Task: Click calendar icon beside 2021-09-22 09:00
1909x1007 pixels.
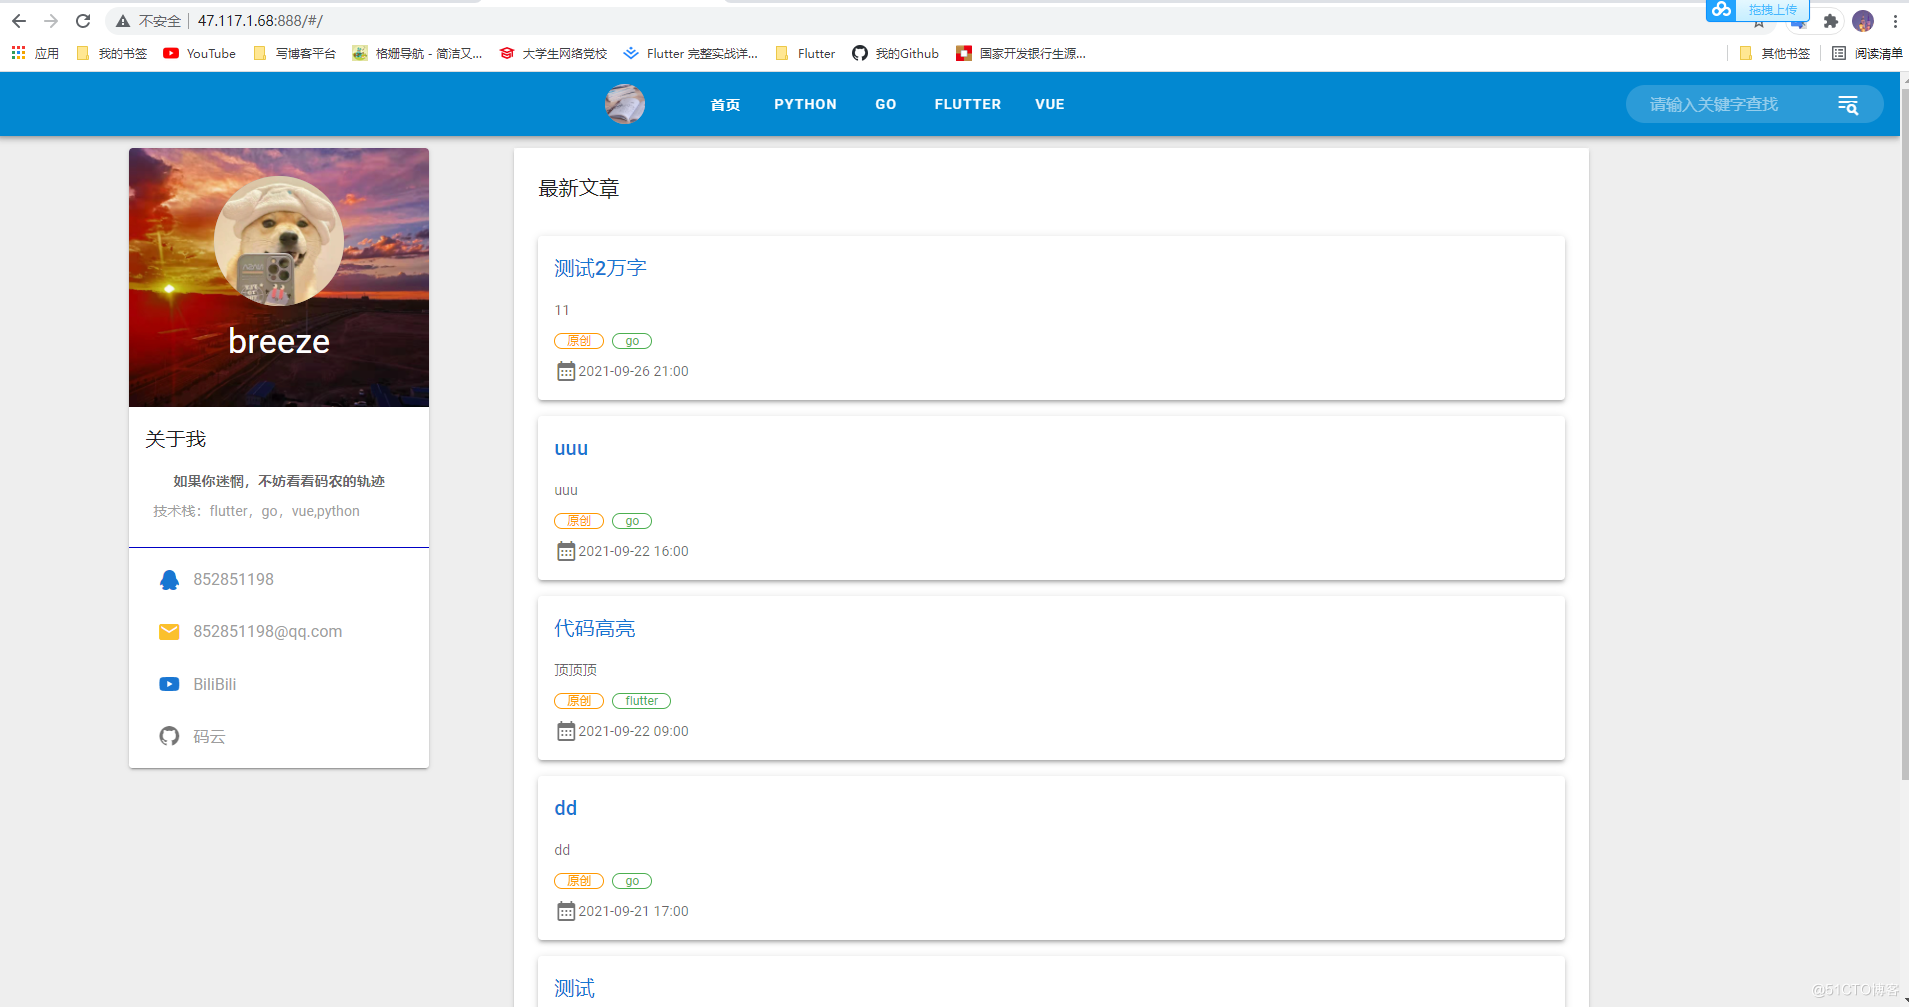Action: (x=566, y=732)
